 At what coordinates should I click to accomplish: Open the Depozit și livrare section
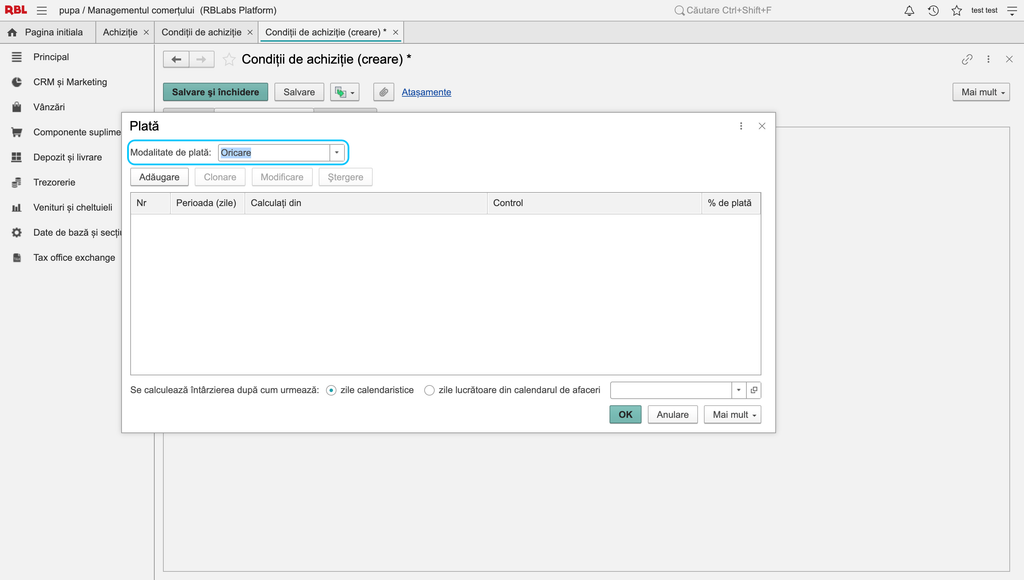coord(67,157)
